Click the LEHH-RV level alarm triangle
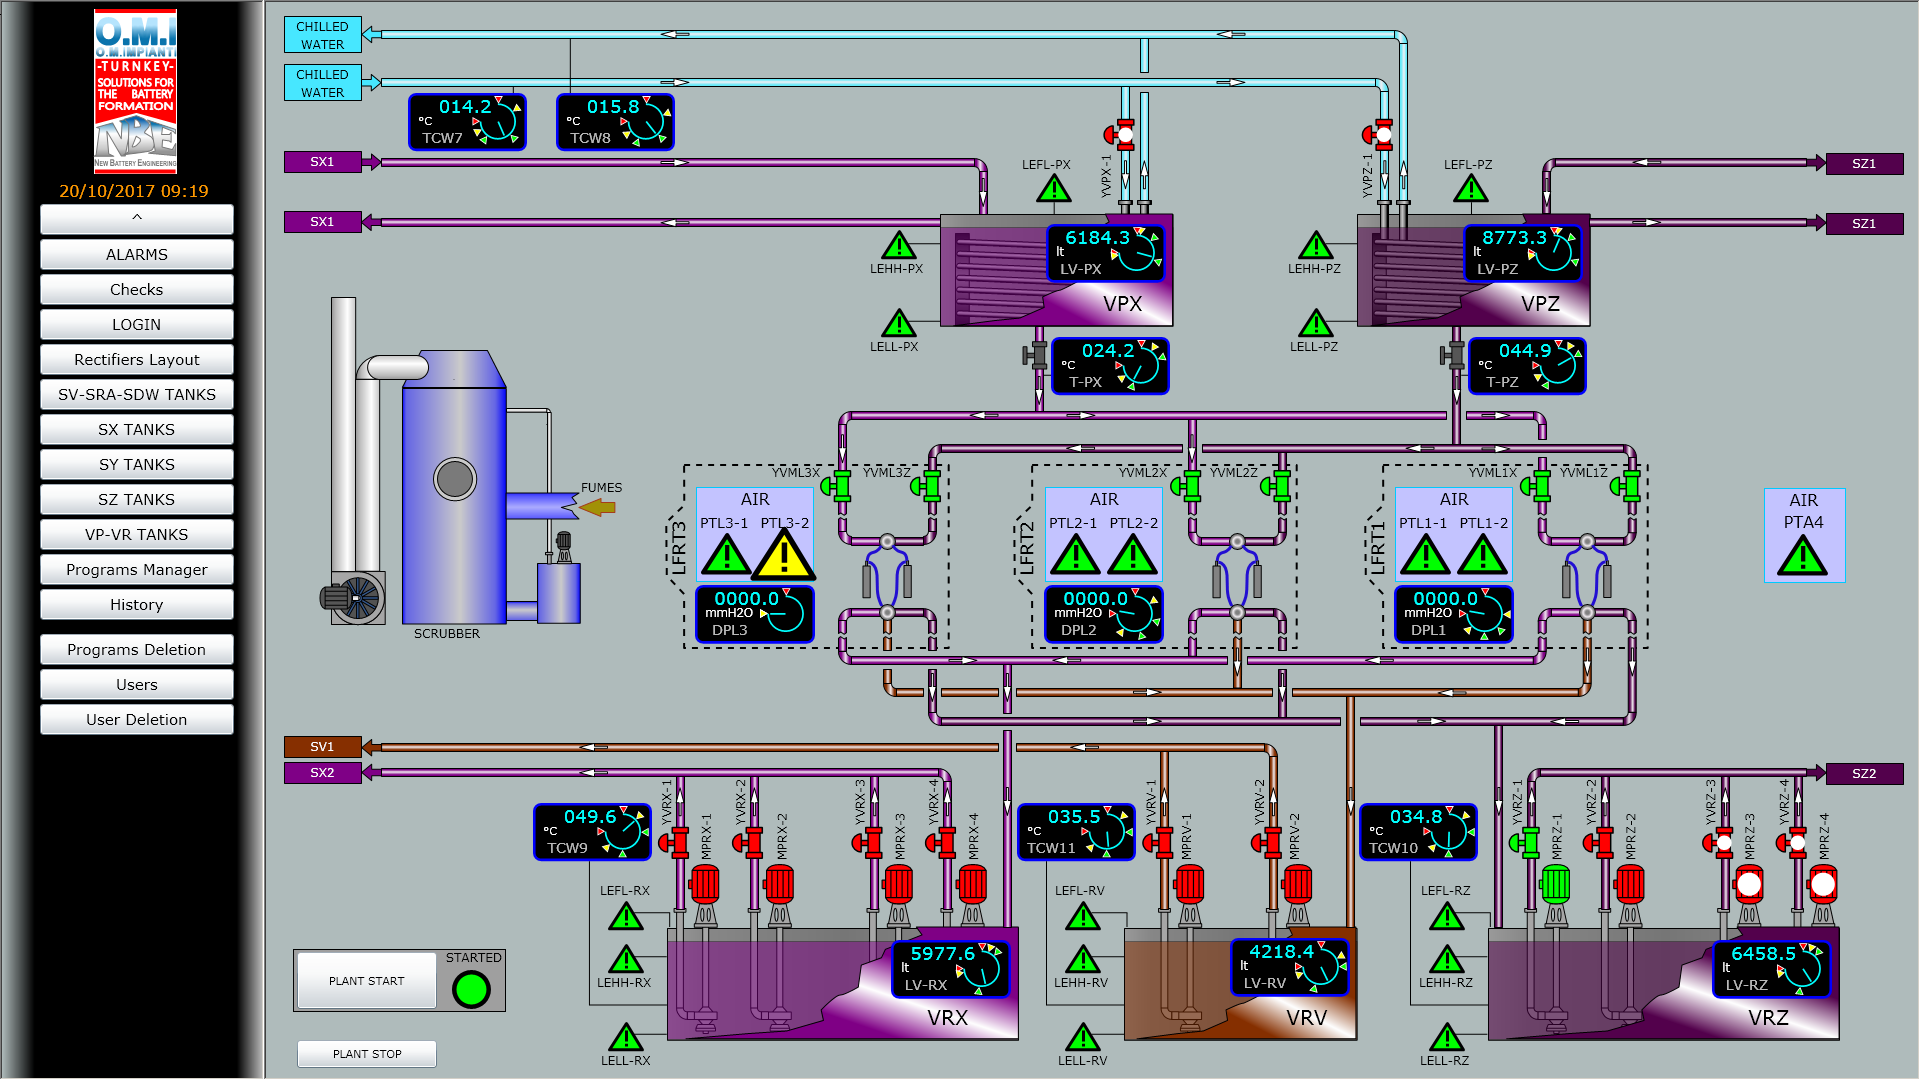The height and width of the screenshot is (1080, 1920). [1082, 961]
